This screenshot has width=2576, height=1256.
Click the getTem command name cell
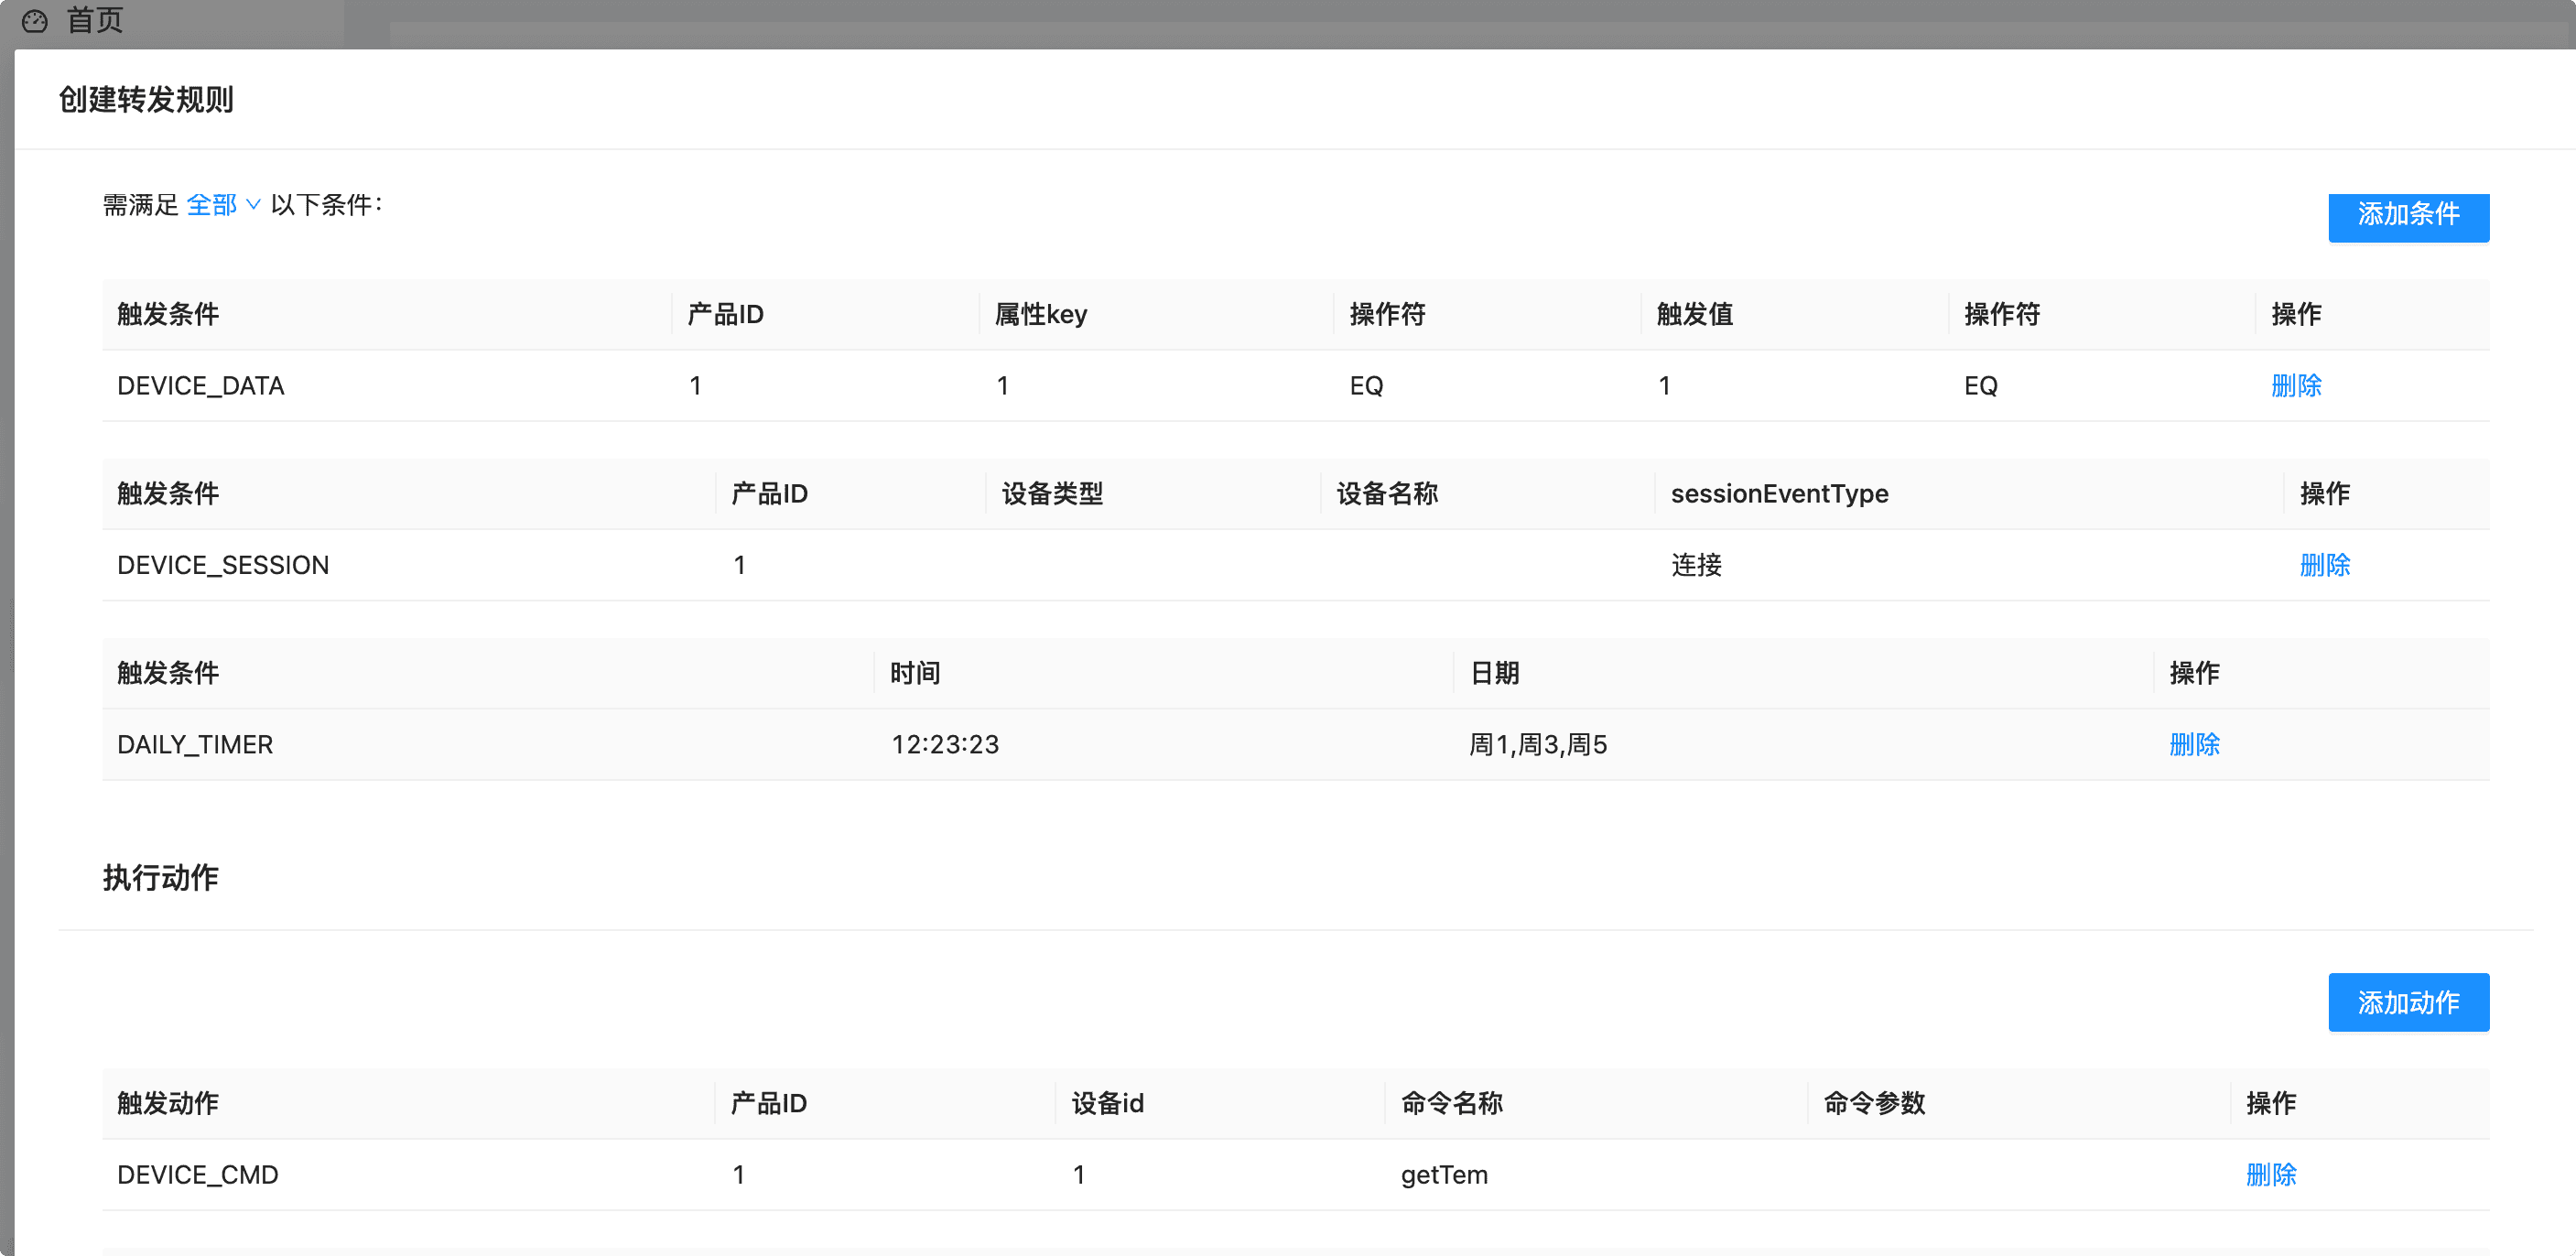[1444, 1175]
